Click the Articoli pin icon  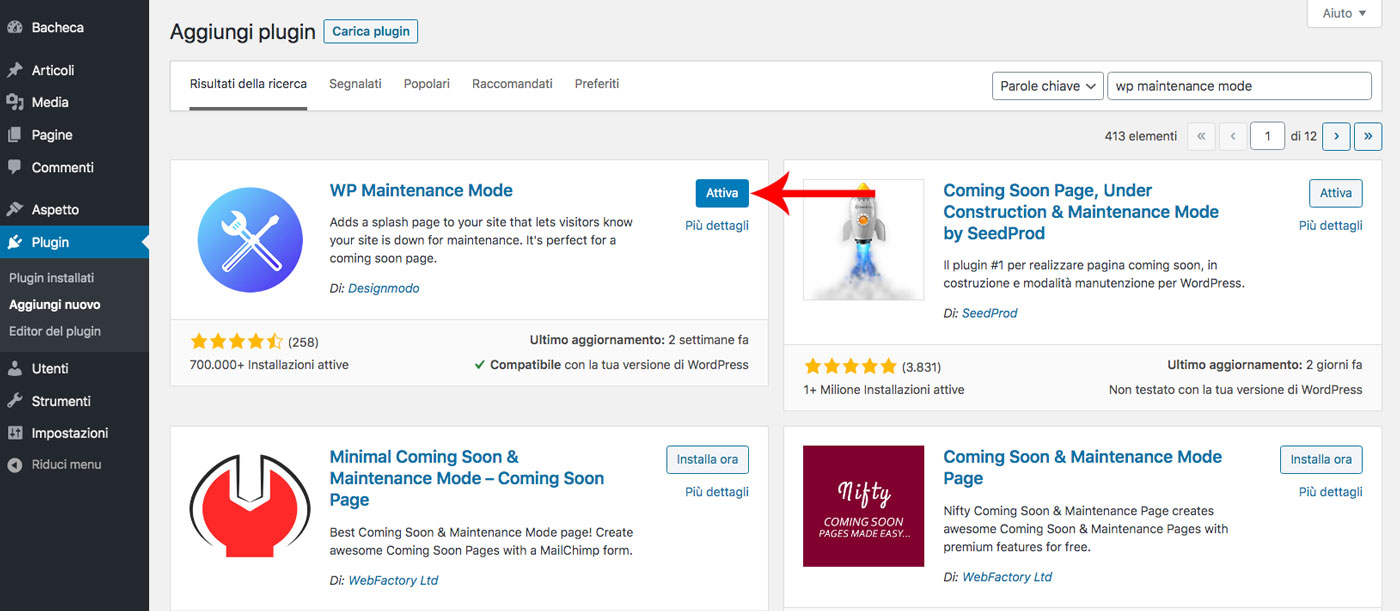pos(15,71)
